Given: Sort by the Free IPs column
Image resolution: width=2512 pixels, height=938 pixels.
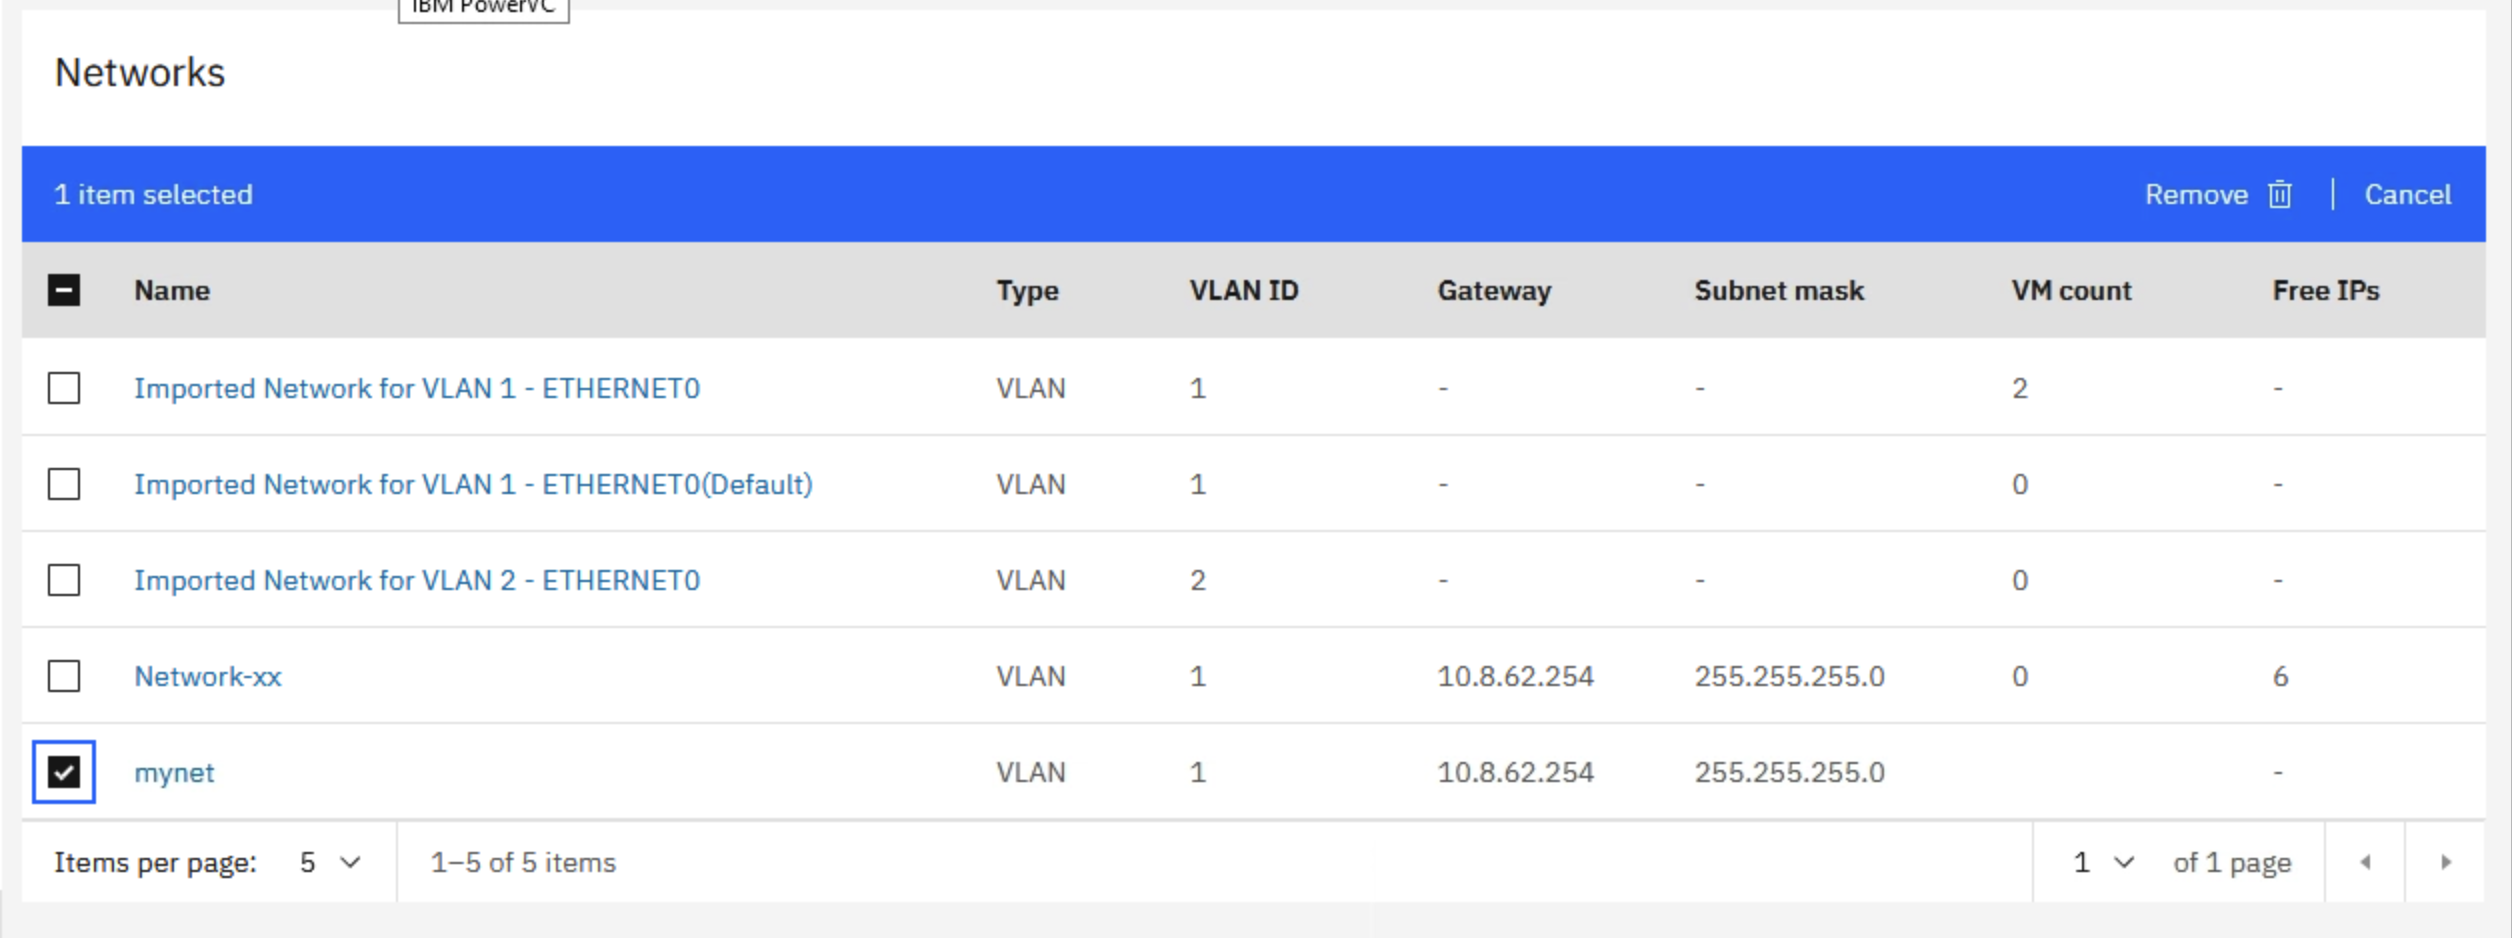Looking at the screenshot, I should [x=2326, y=290].
